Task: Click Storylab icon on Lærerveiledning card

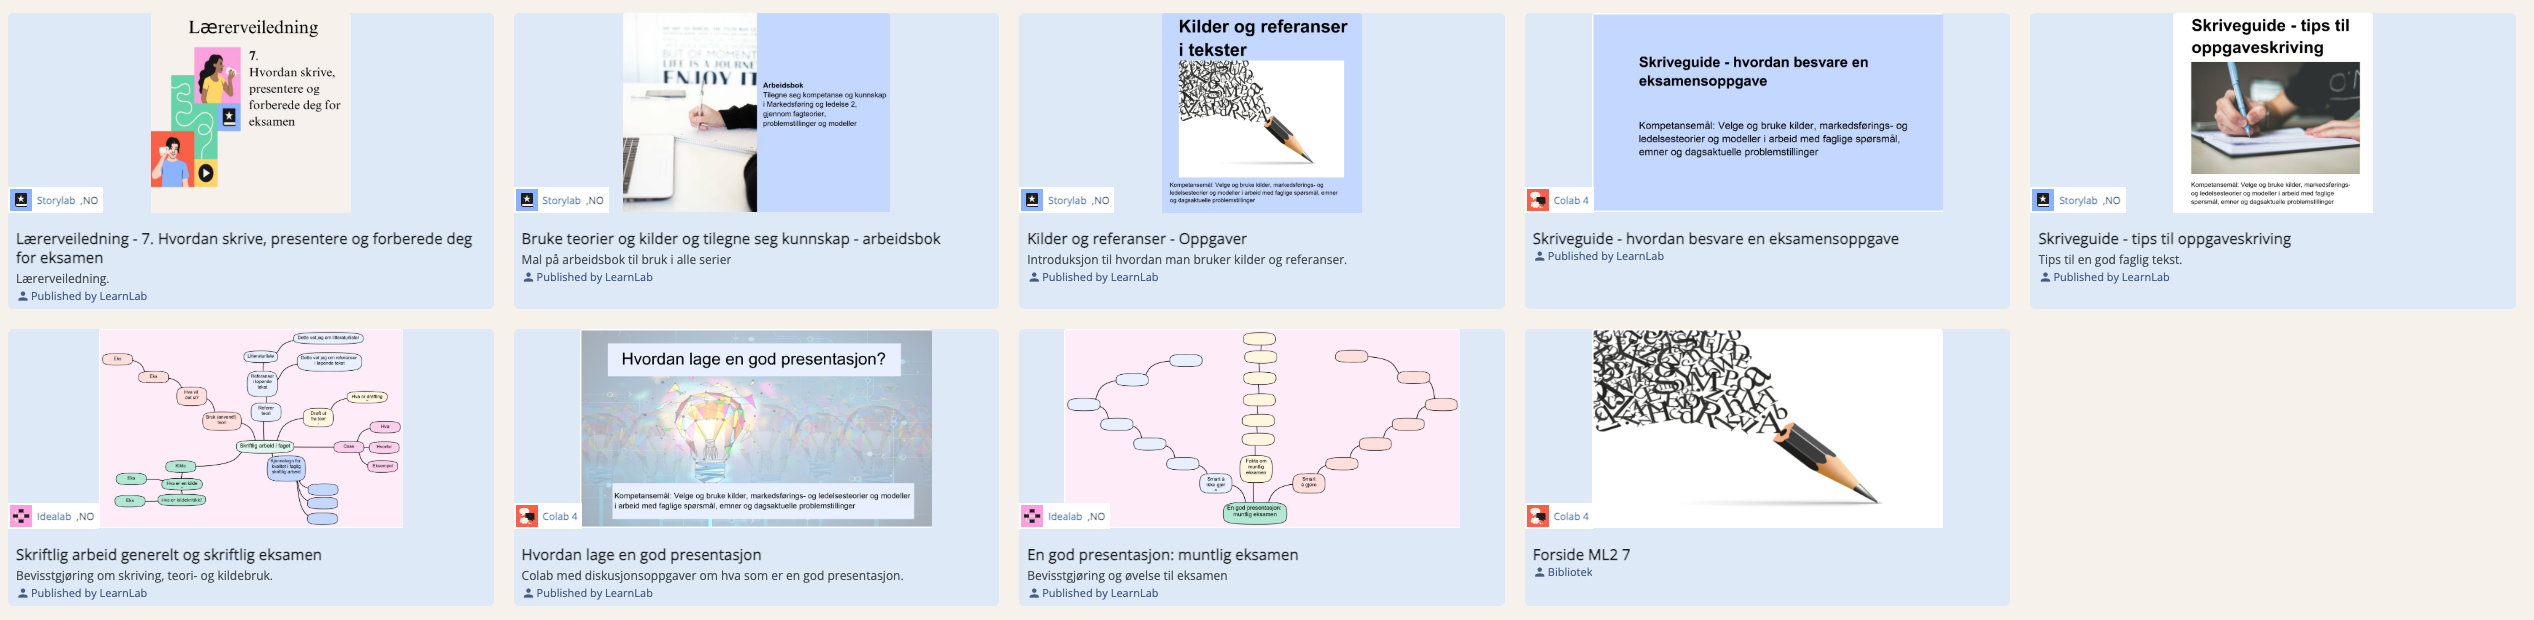Action: (x=22, y=200)
